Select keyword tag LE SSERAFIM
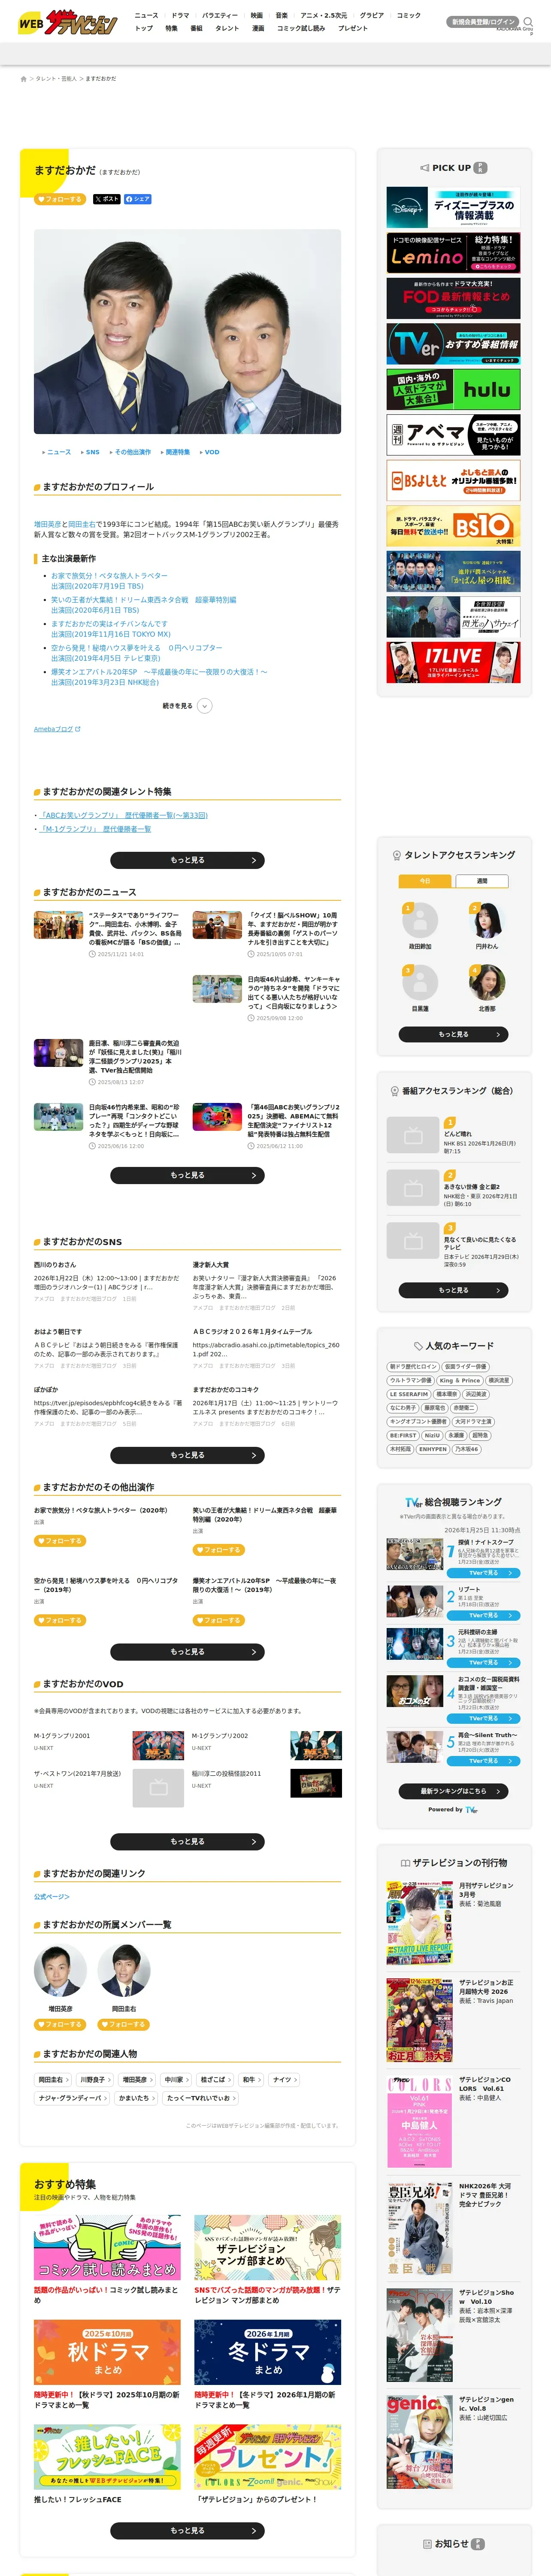This screenshot has height=2576, width=551. click(409, 1394)
